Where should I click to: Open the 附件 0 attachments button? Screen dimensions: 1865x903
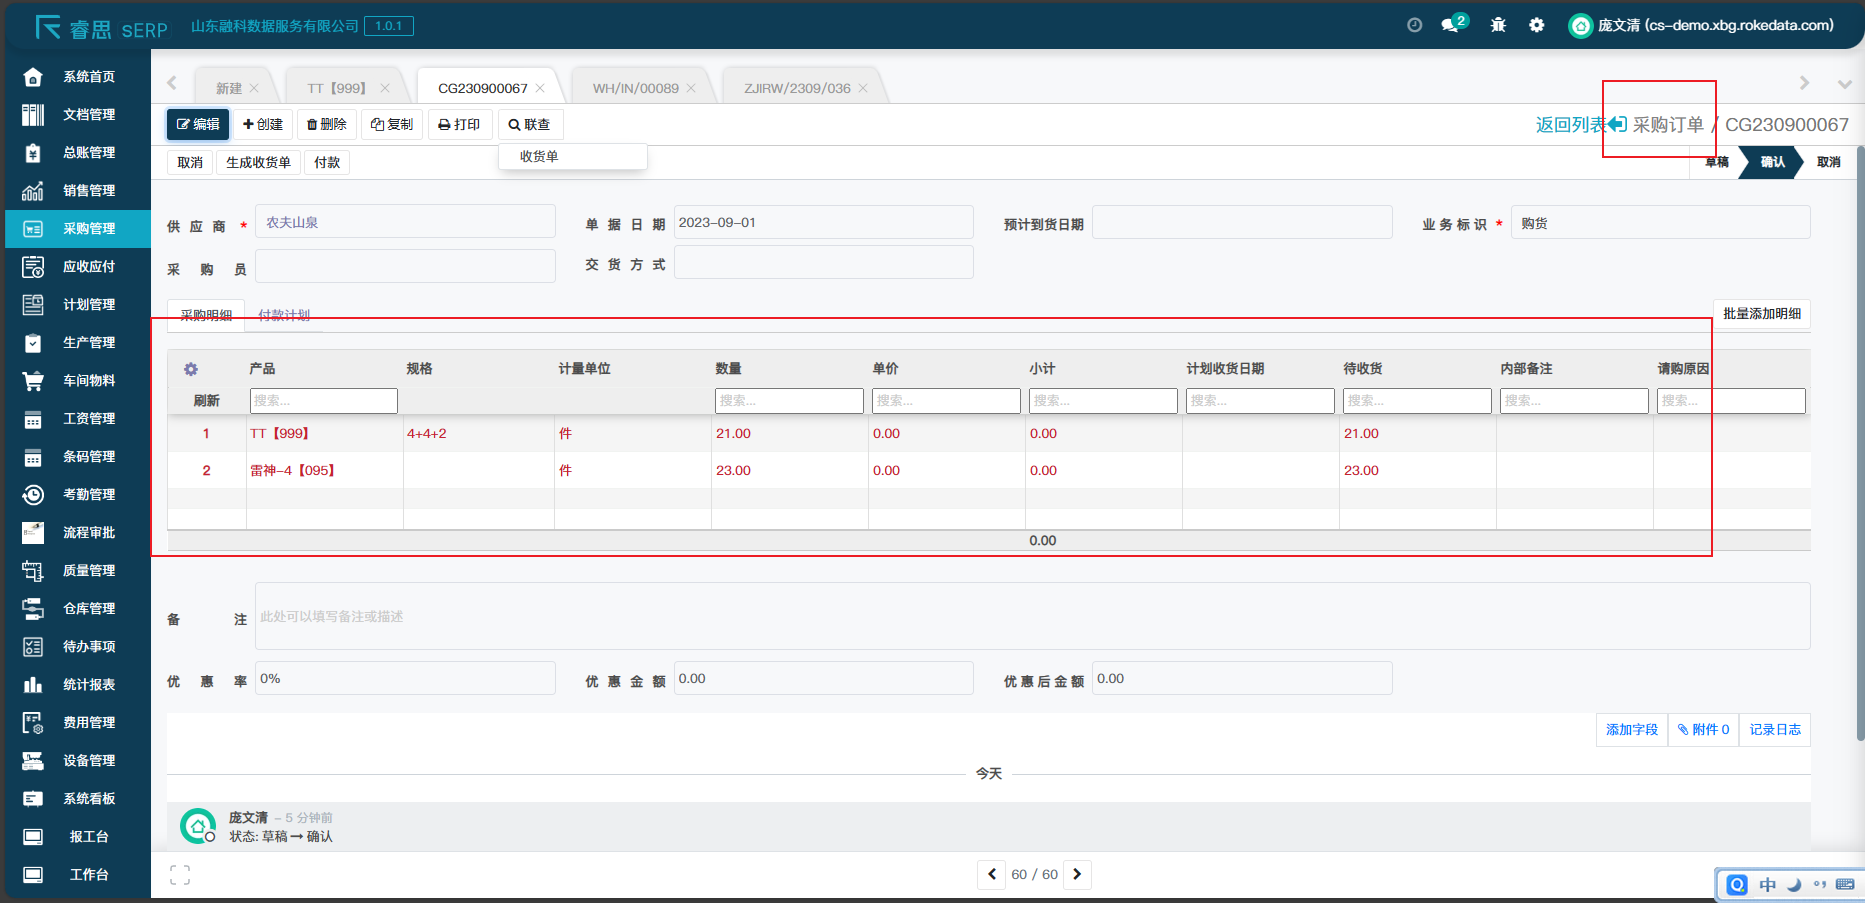(x=1703, y=730)
